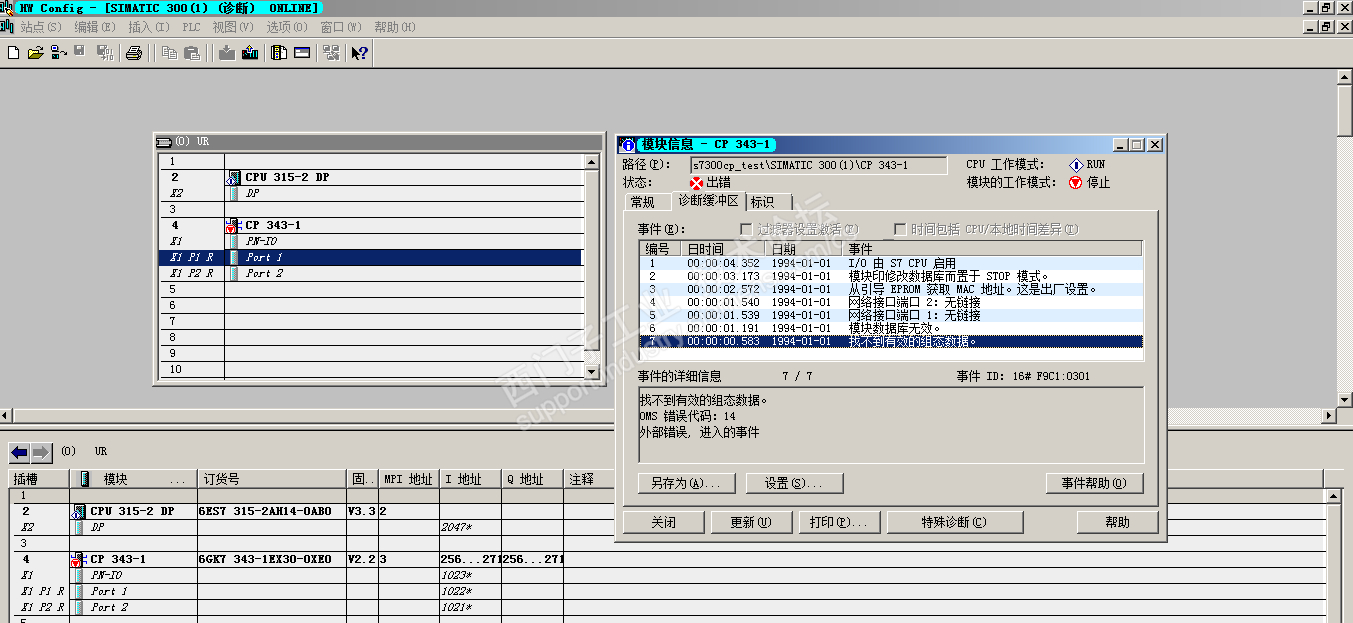Open the PLC menu
This screenshot has width=1353, height=623.
tap(192, 27)
